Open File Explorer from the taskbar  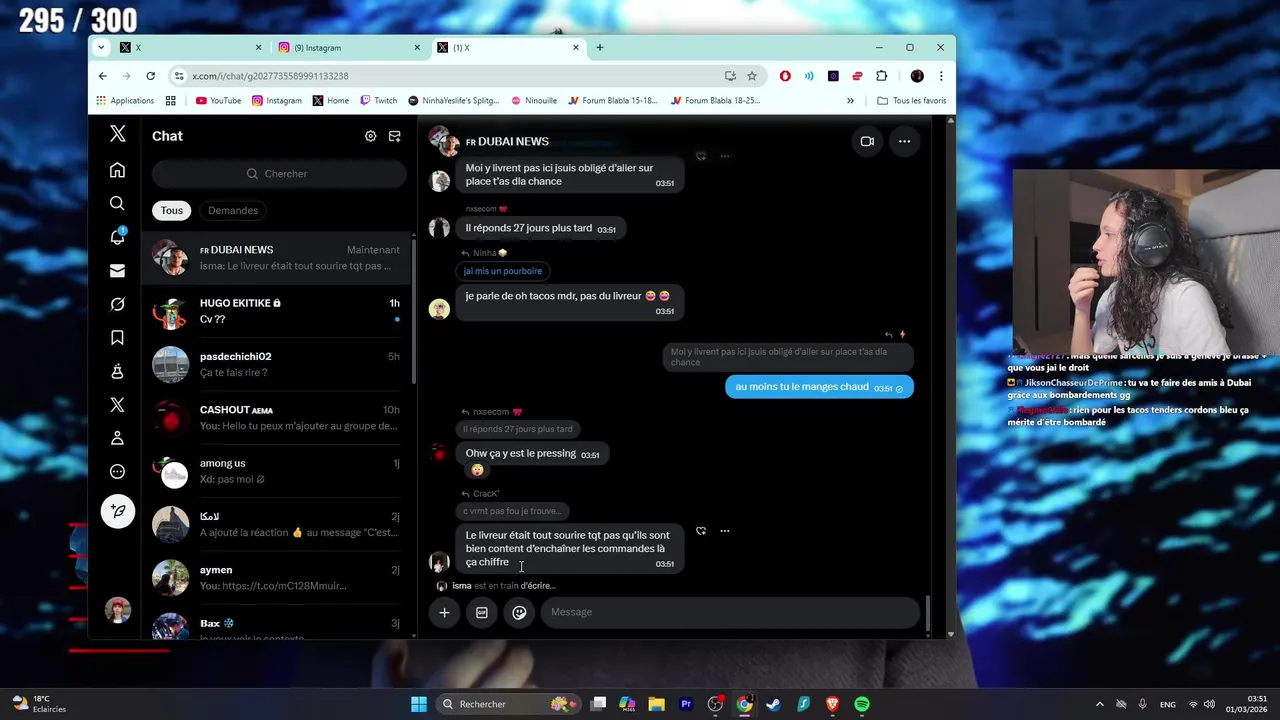pyautogui.click(x=656, y=704)
